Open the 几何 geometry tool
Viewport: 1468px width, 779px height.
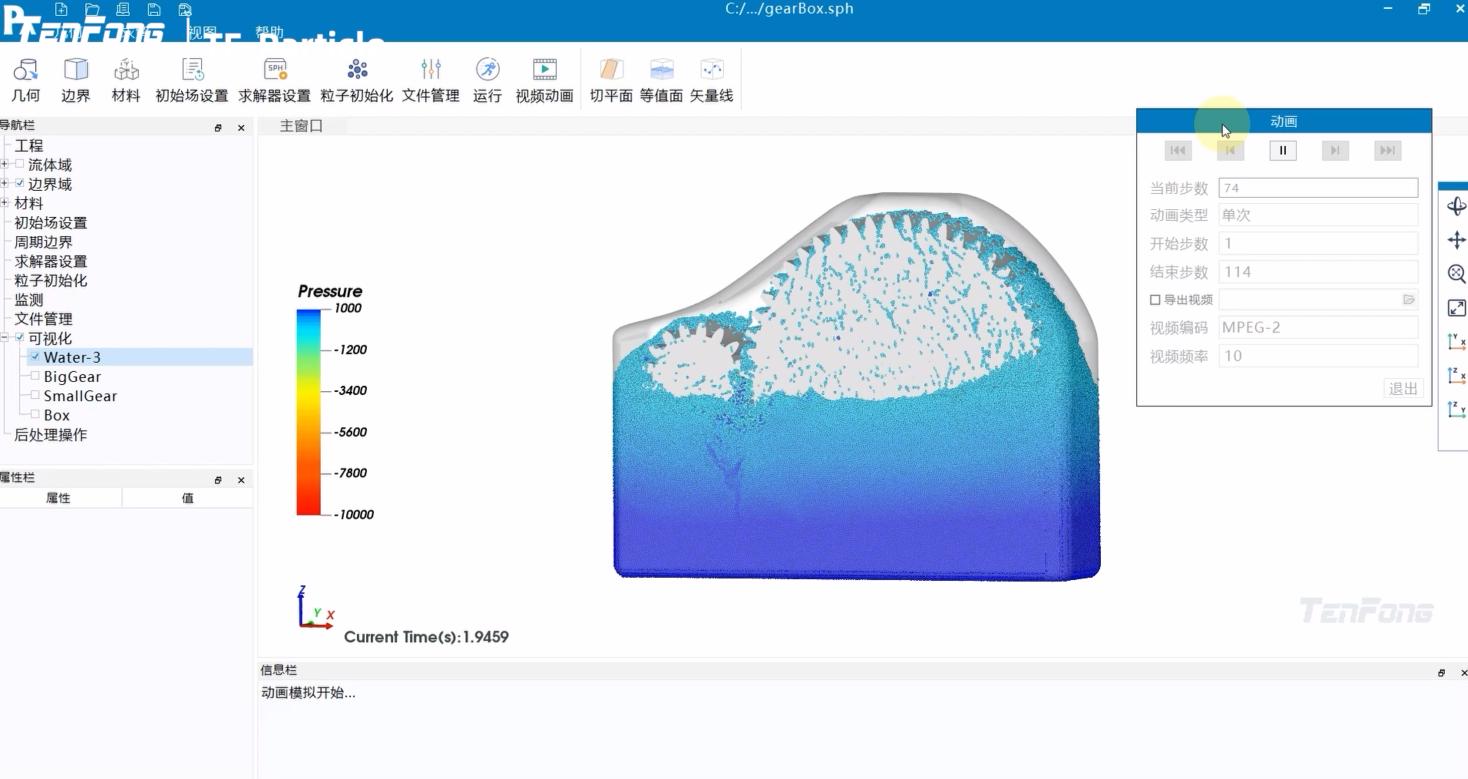point(25,80)
